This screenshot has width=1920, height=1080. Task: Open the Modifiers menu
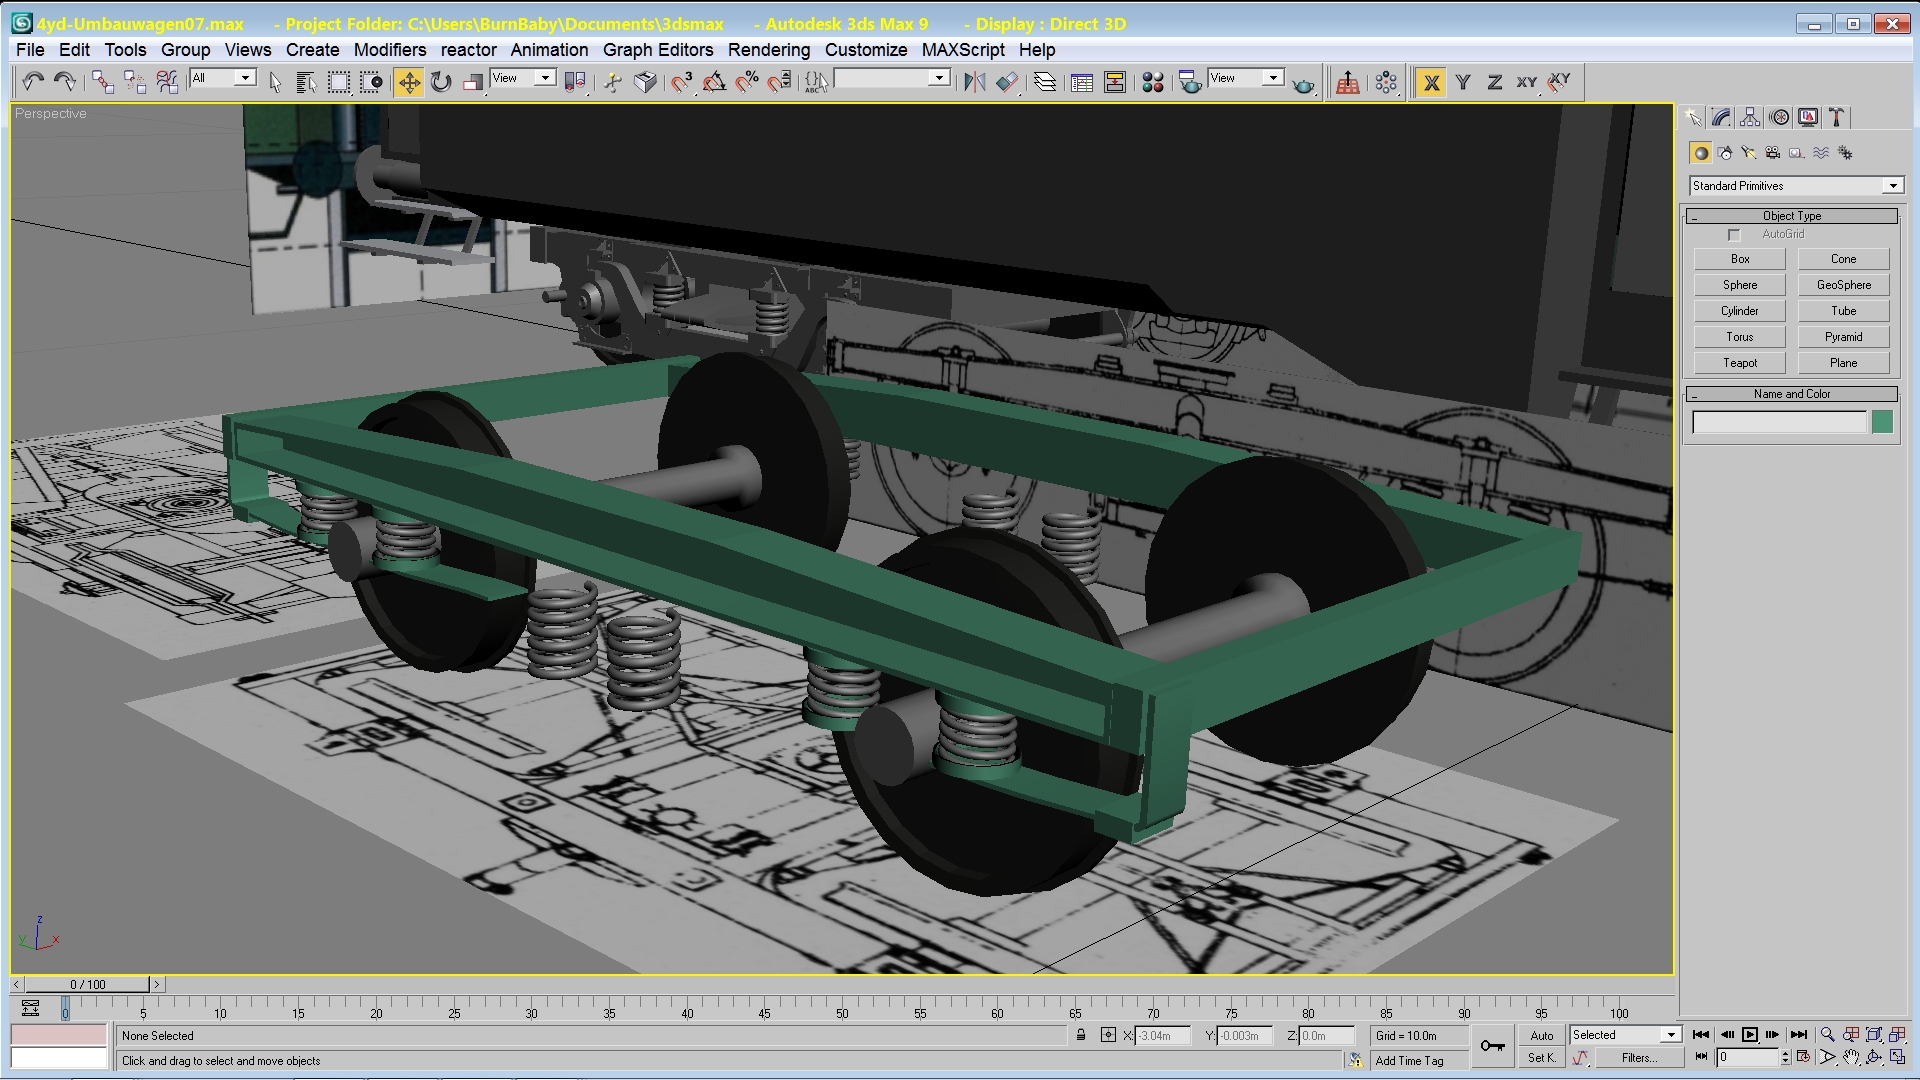coord(389,50)
